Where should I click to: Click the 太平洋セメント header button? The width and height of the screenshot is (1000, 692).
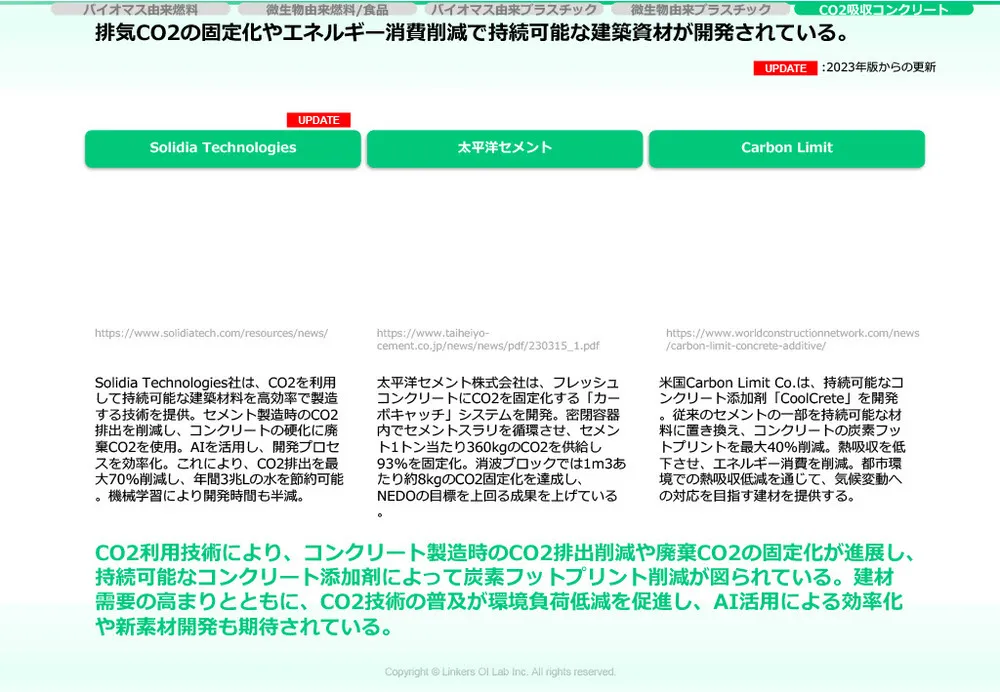(x=506, y=147)
